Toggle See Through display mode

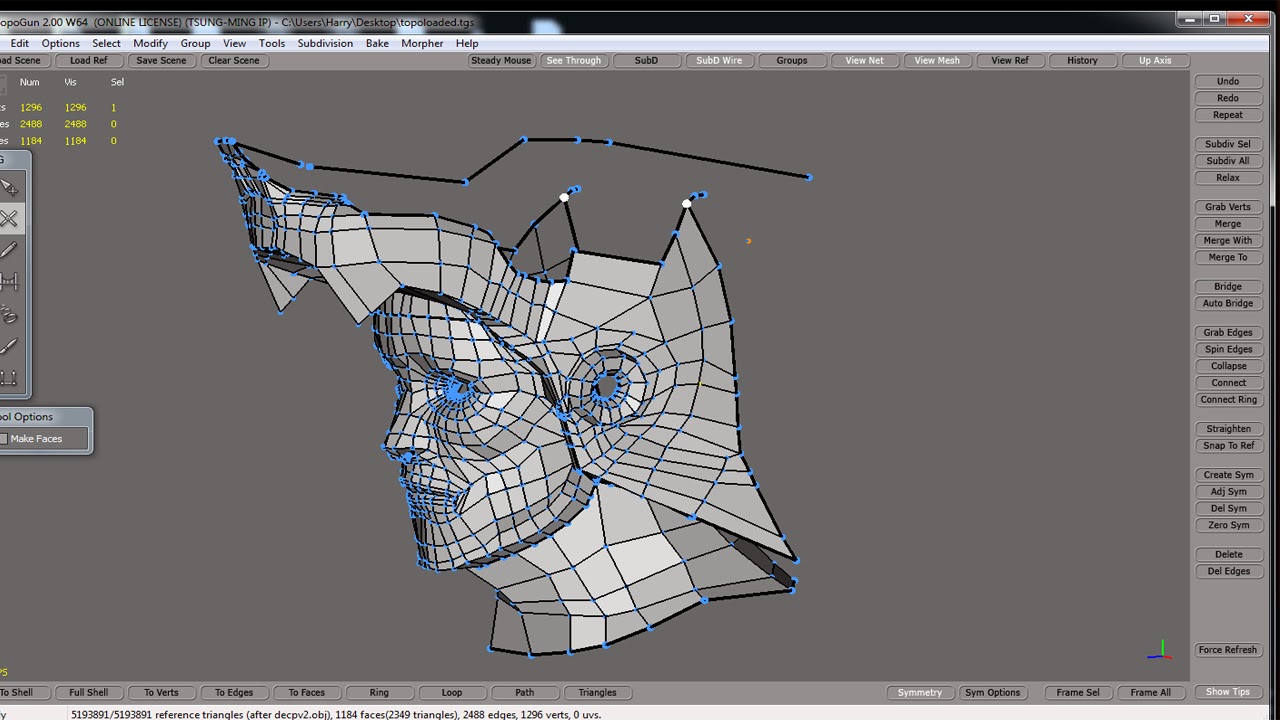pos(574,60)
